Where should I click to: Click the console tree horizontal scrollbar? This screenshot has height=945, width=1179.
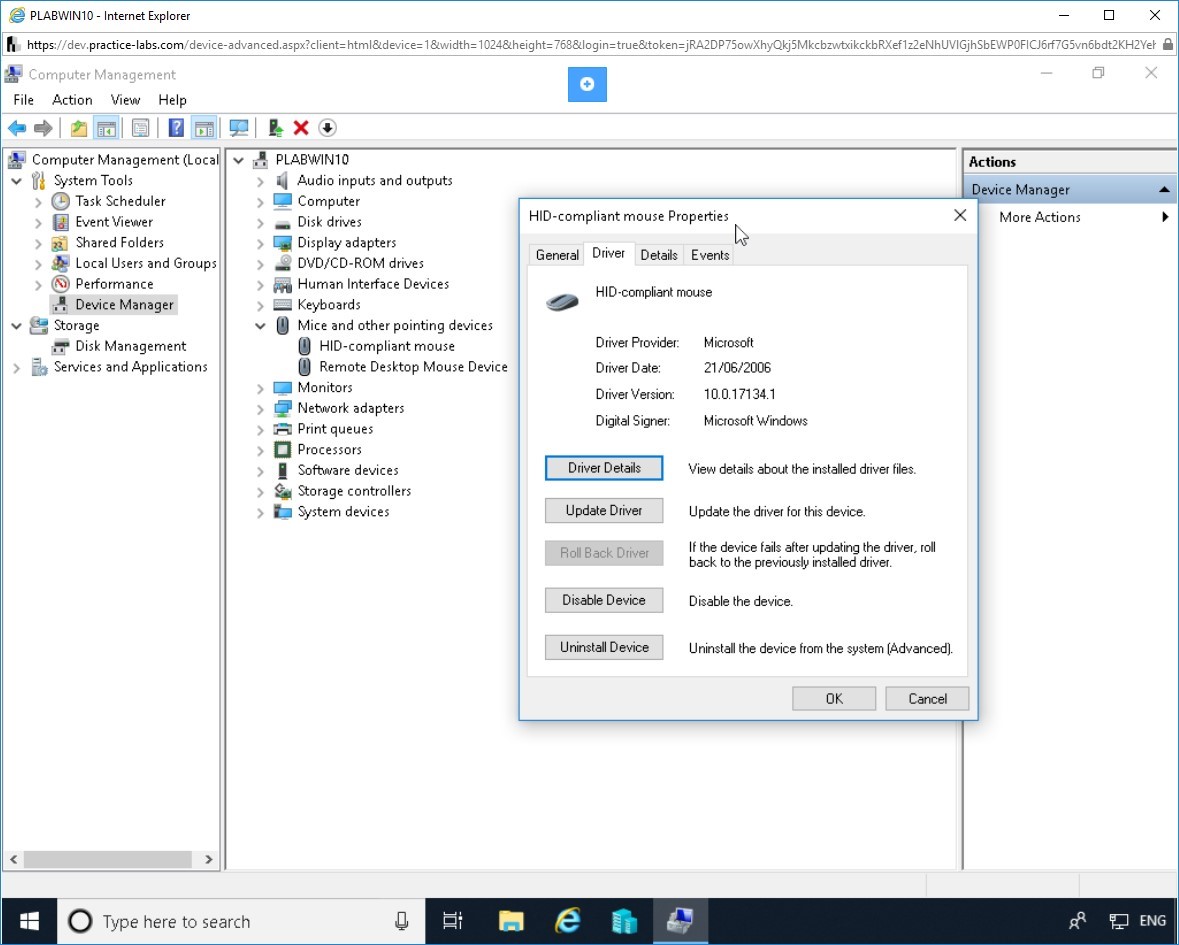click(110, 859)
